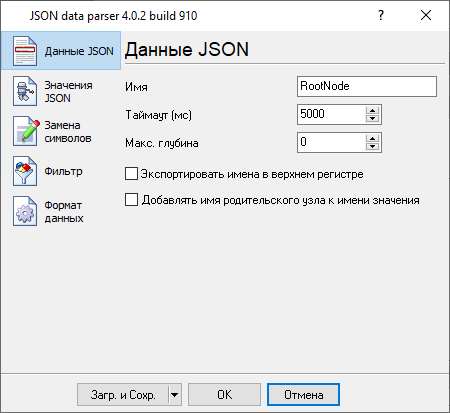Decrease the Таймаут (мс) value
Image resolution: width=450 pixels, height=413 pixels.
pos(372,118)
